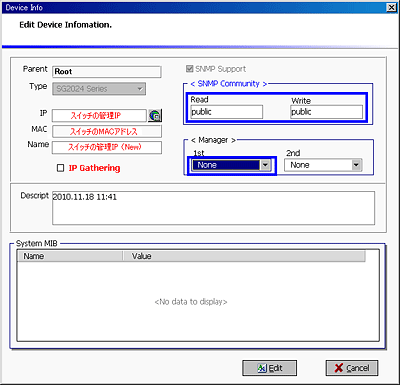Screen dimensions: 400x385
Task: Toggle the SNMP Support checkbox
Action: pyautogui.click(x=189, y=69)
